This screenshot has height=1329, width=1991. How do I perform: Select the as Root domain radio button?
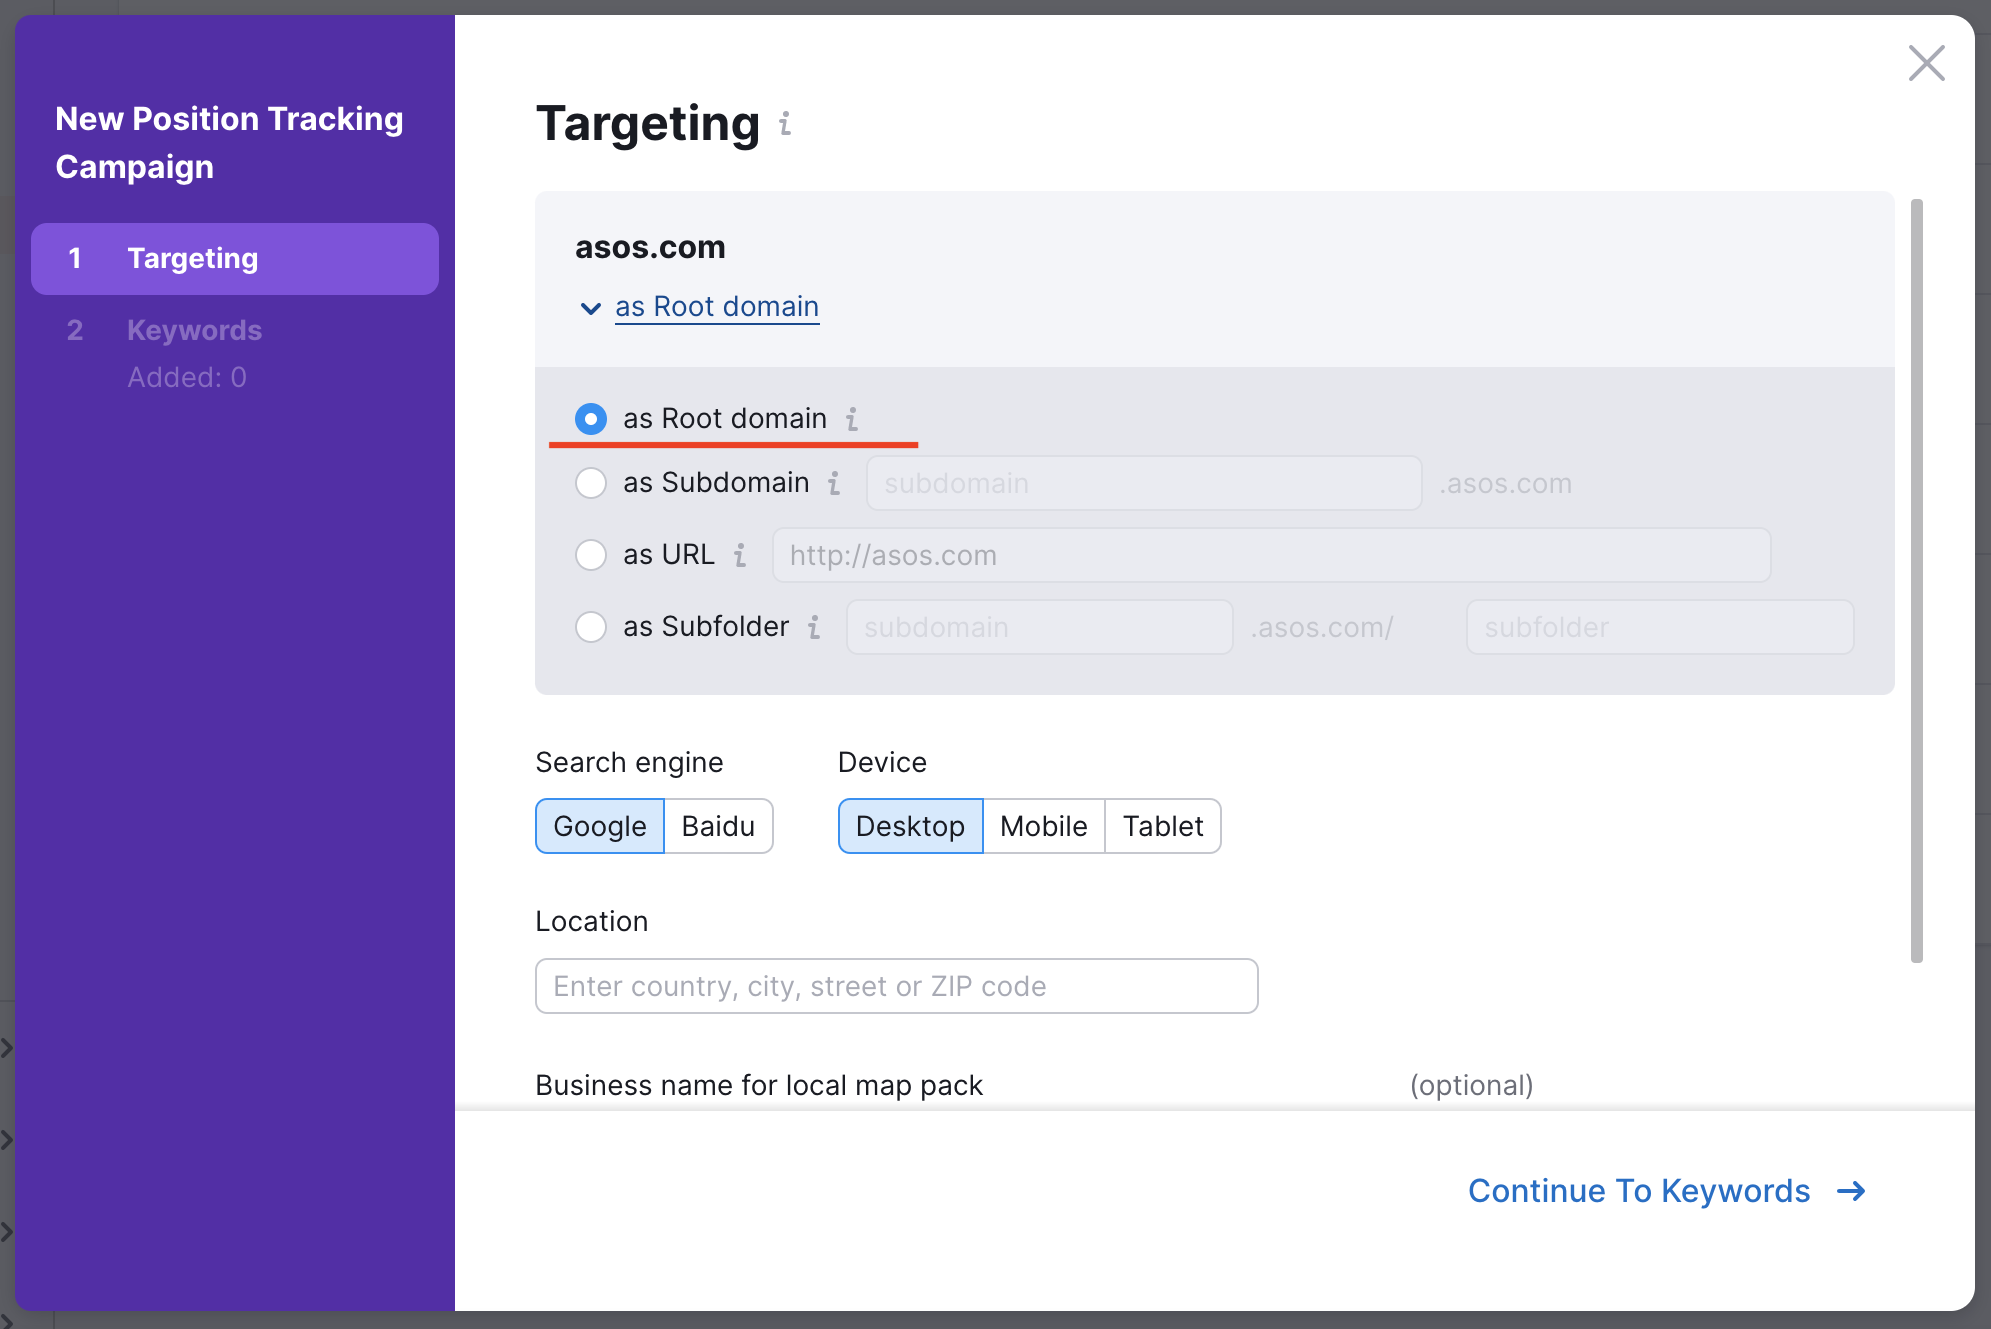tap(591, 419)
